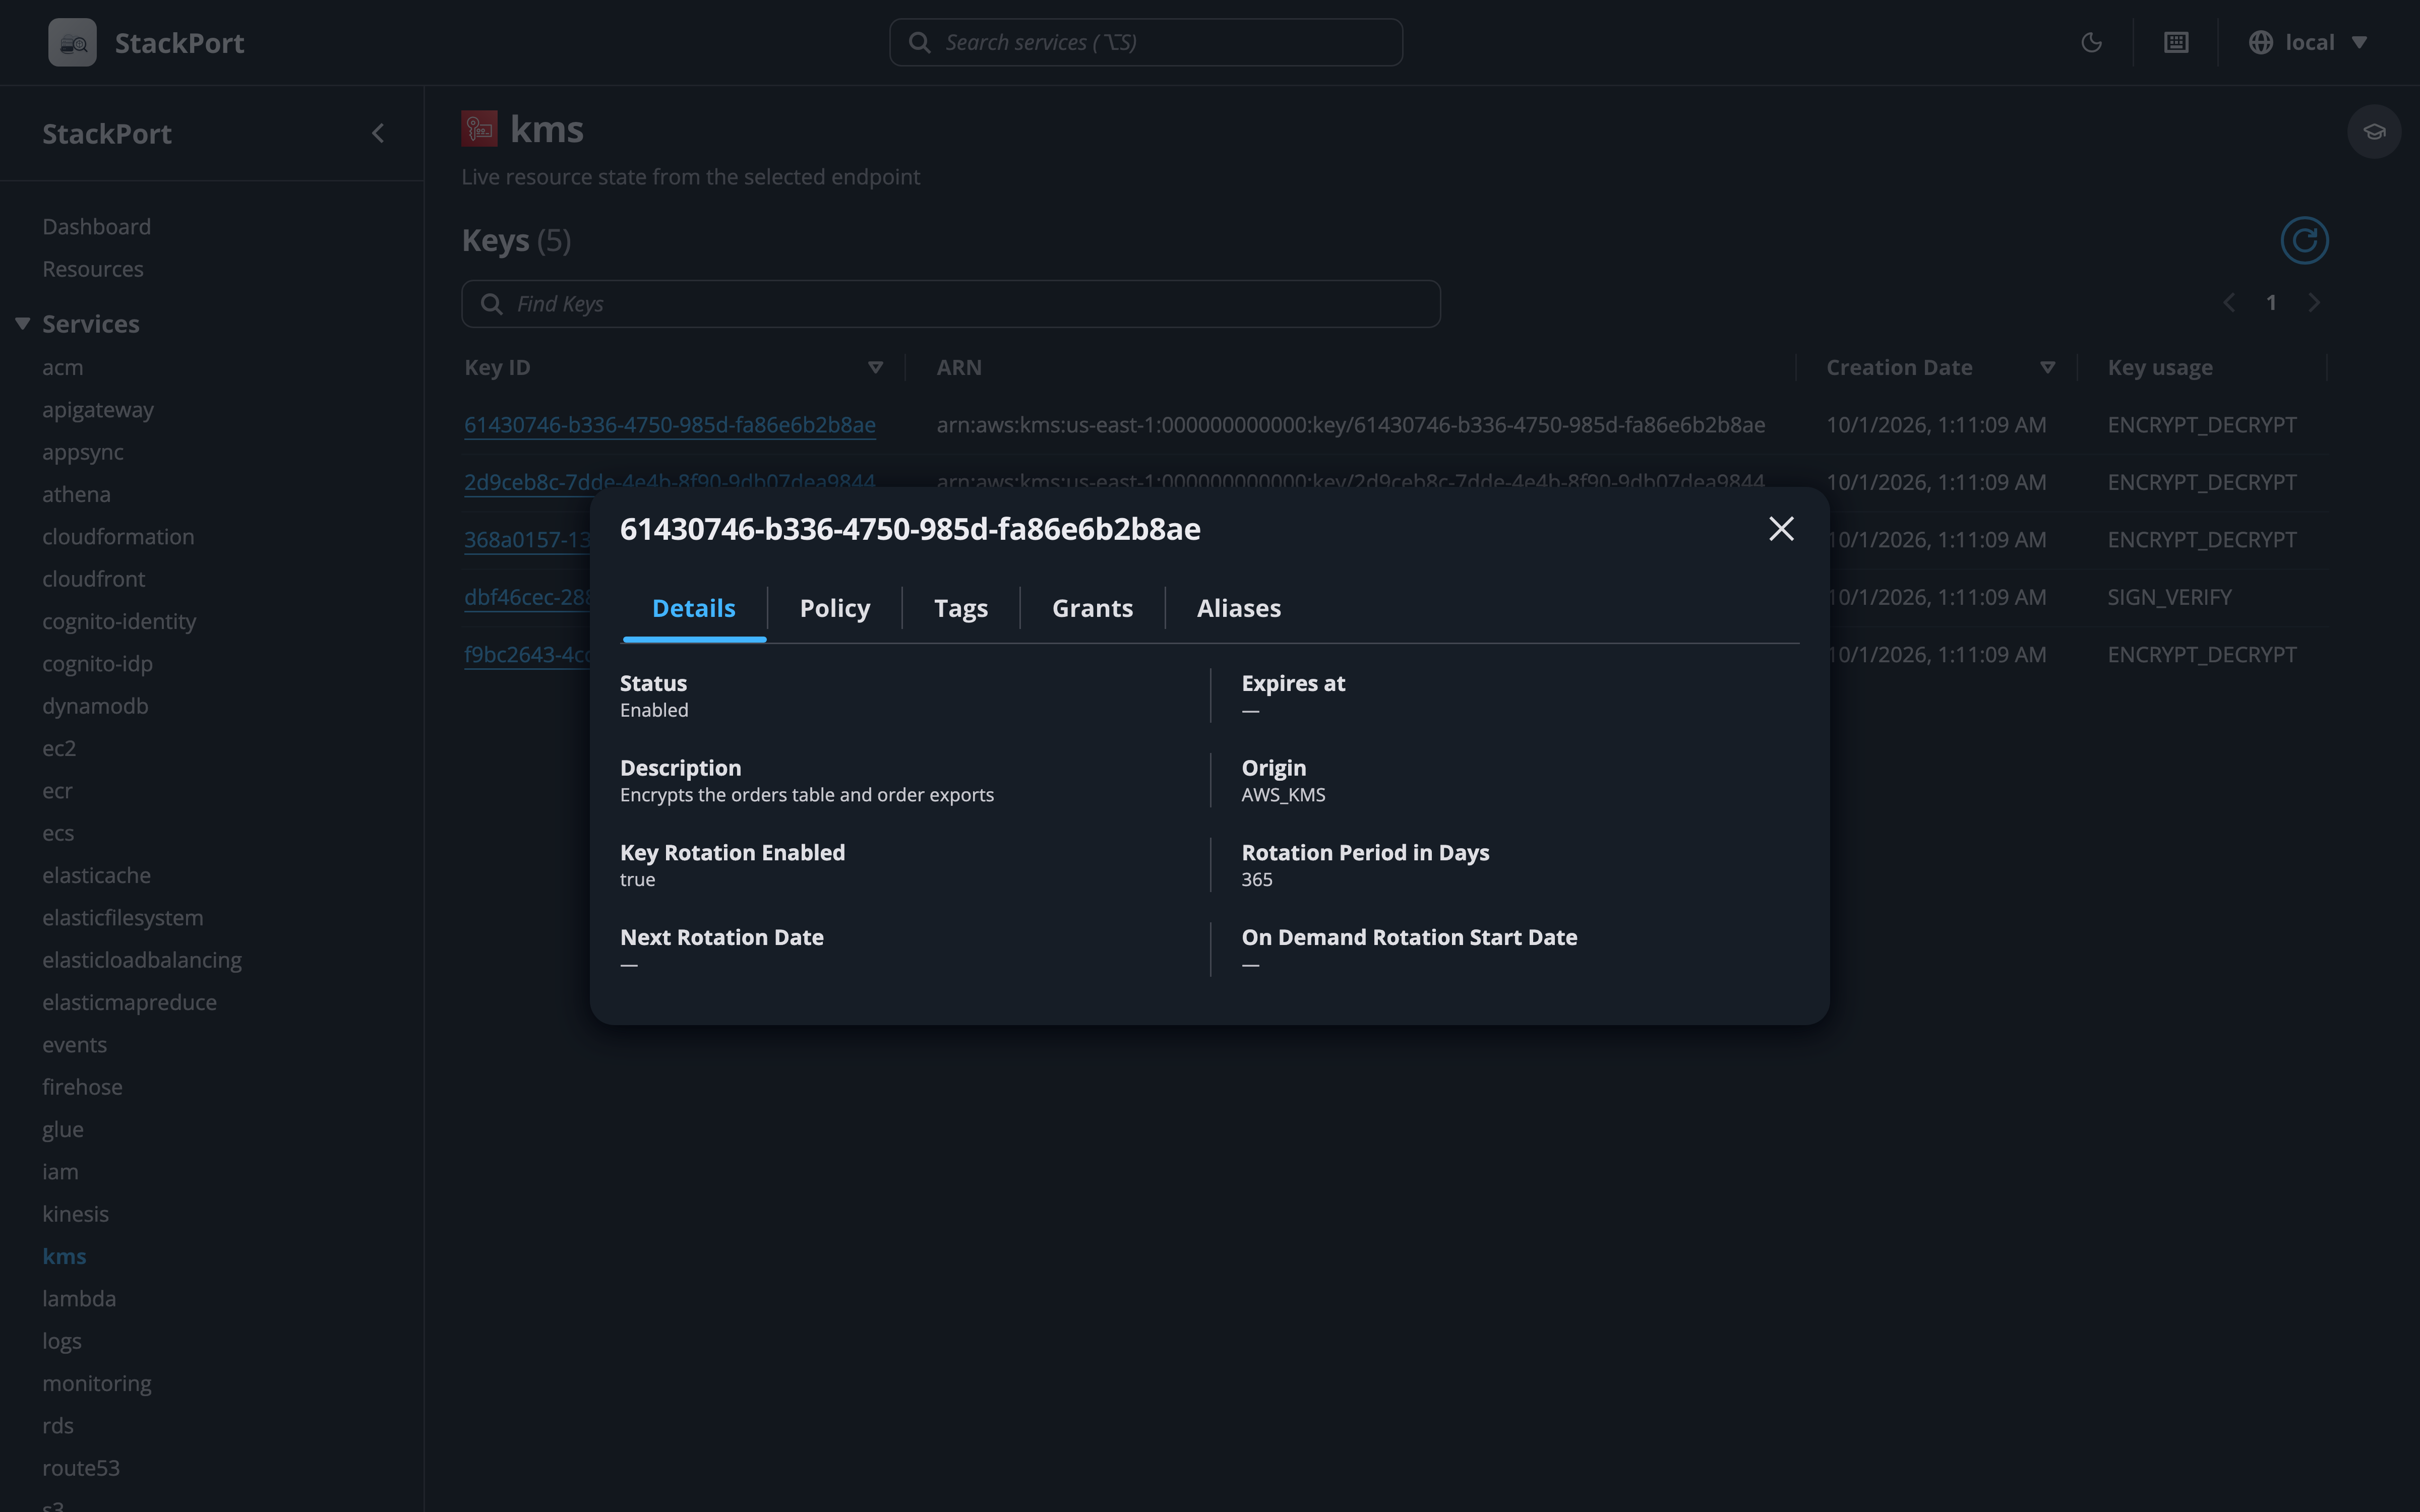Click the SIGN_VERIFY key usage cell

click(2169, 597)
